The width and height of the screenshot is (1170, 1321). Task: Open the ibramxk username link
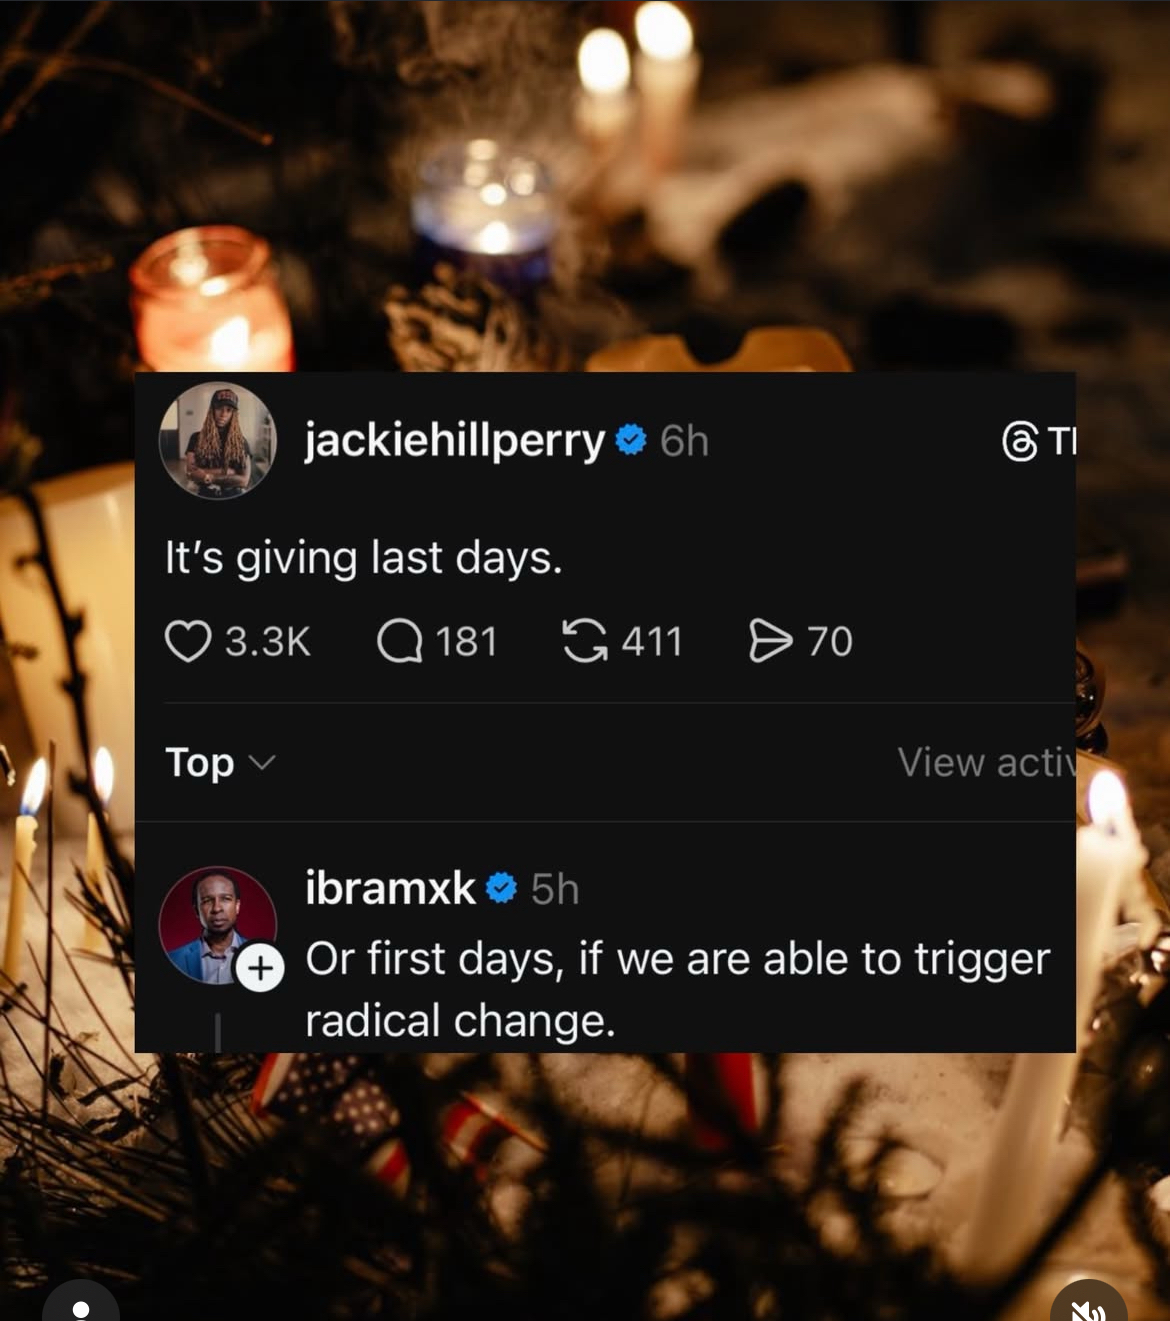pos(391,888)
